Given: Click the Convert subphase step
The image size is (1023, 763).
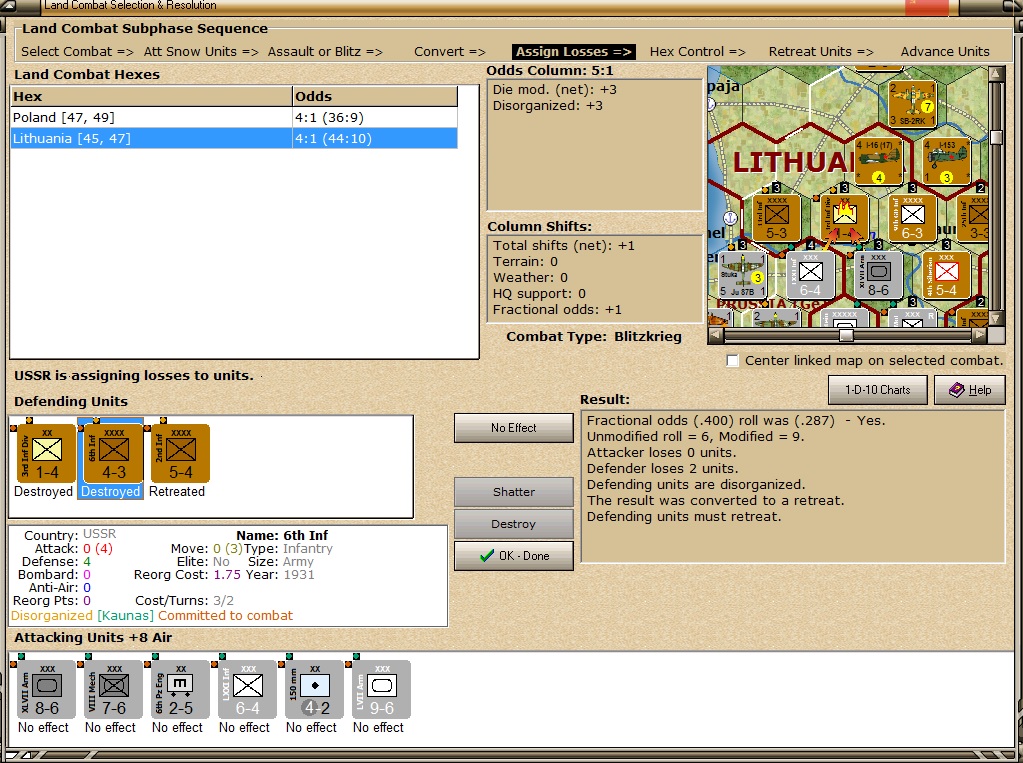Looking at the screenshot, I should tap(450, 52).
